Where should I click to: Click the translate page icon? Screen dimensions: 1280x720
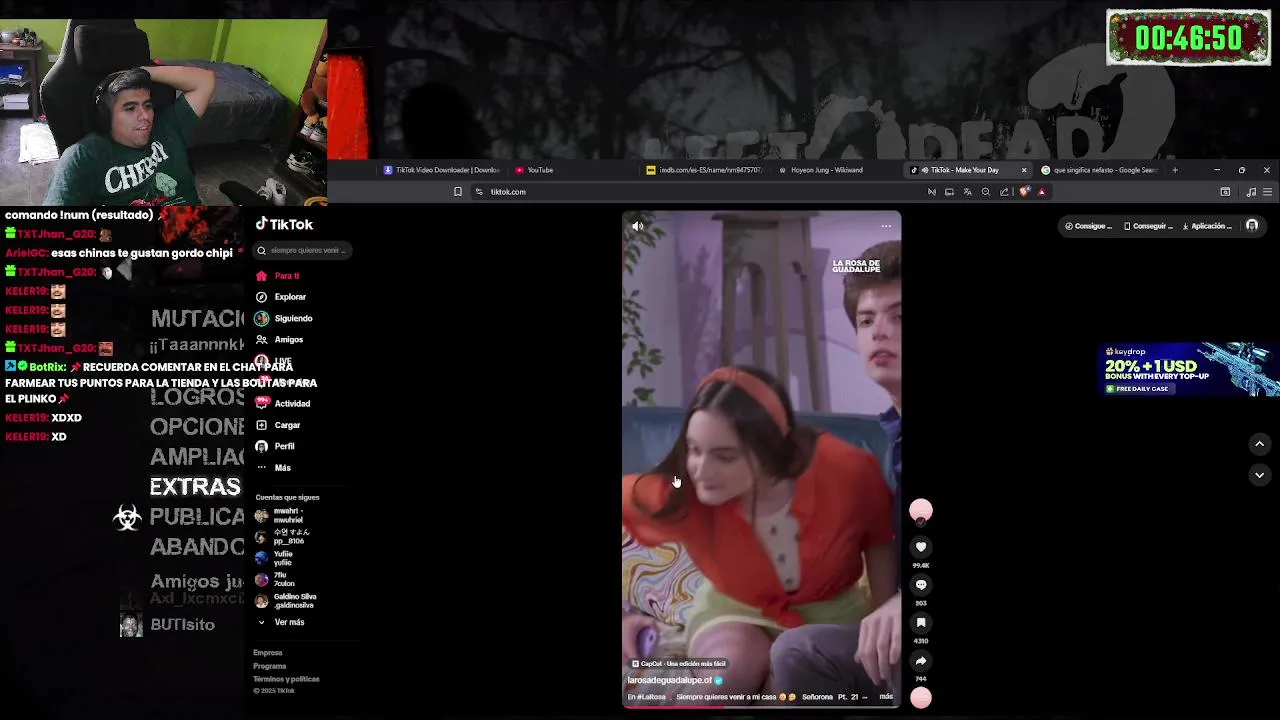[x=967, y=192]
